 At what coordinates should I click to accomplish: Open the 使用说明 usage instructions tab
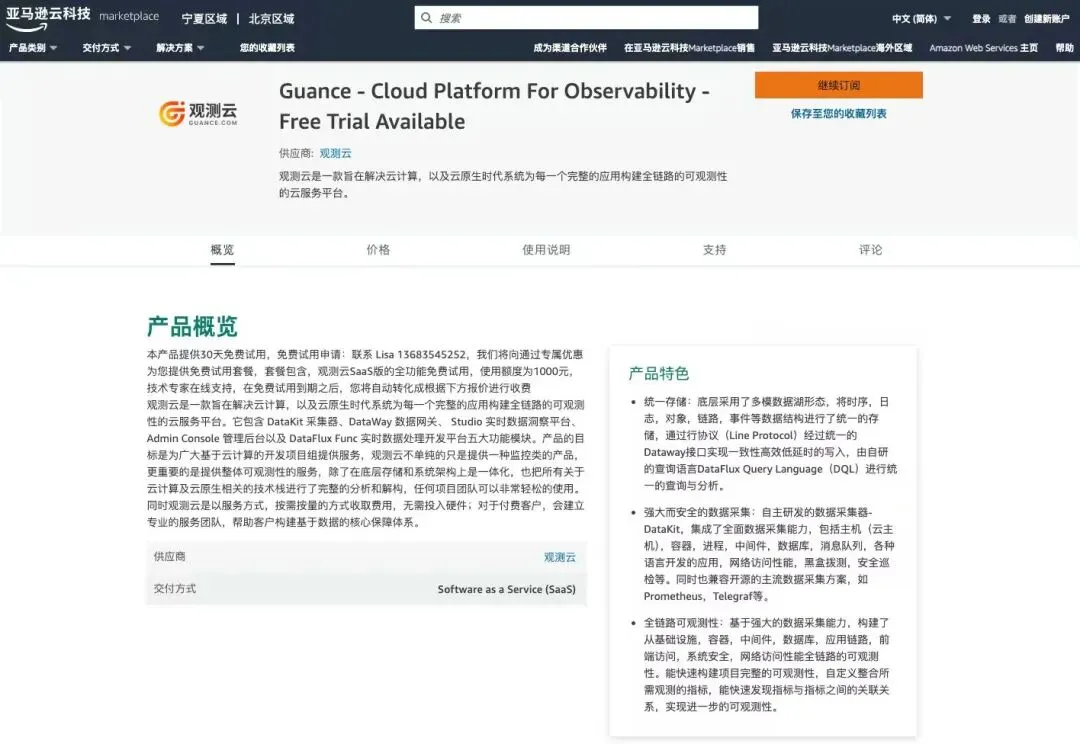(x=545, y=251)
